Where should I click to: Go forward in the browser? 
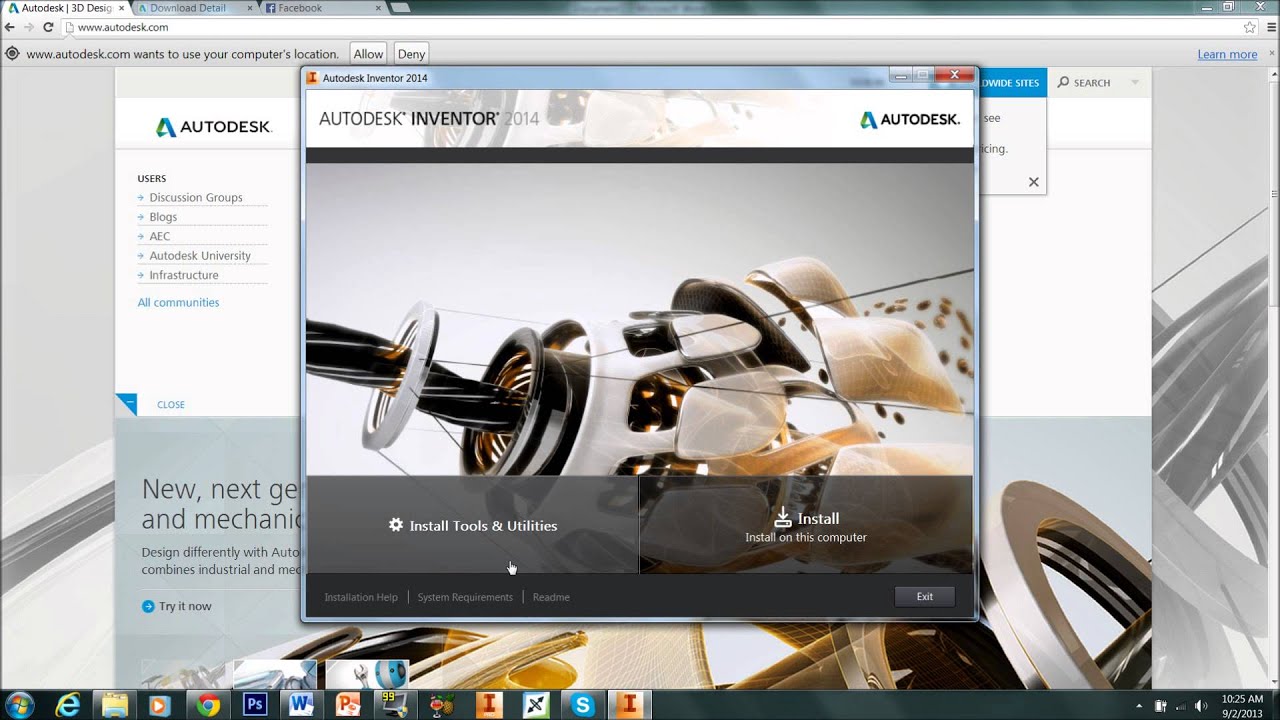(28, 27)
